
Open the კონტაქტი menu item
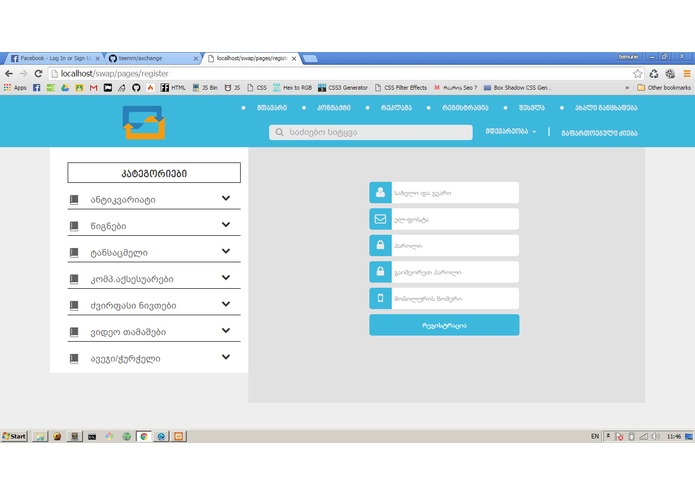click(x=334, y=108)
